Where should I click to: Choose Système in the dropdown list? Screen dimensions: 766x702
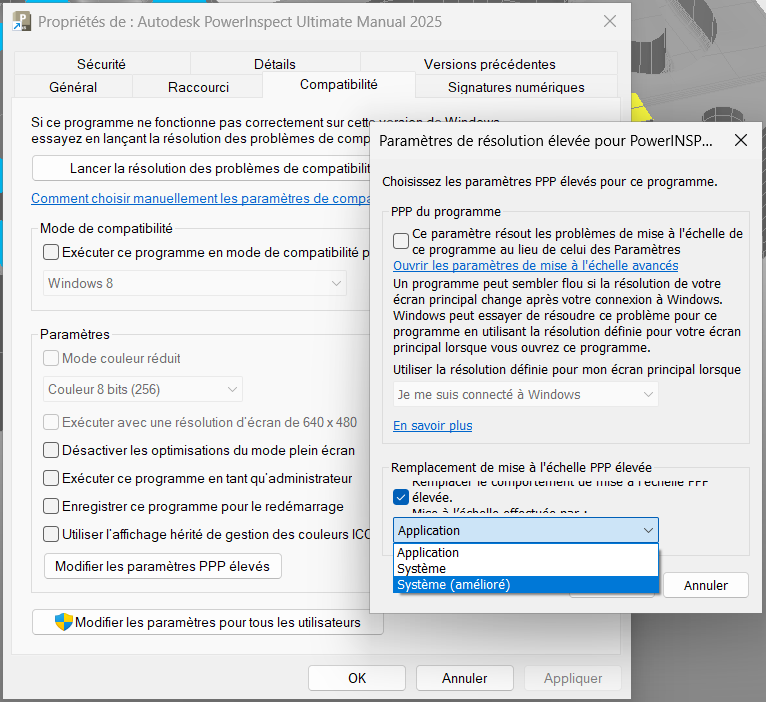pos(526,569)
